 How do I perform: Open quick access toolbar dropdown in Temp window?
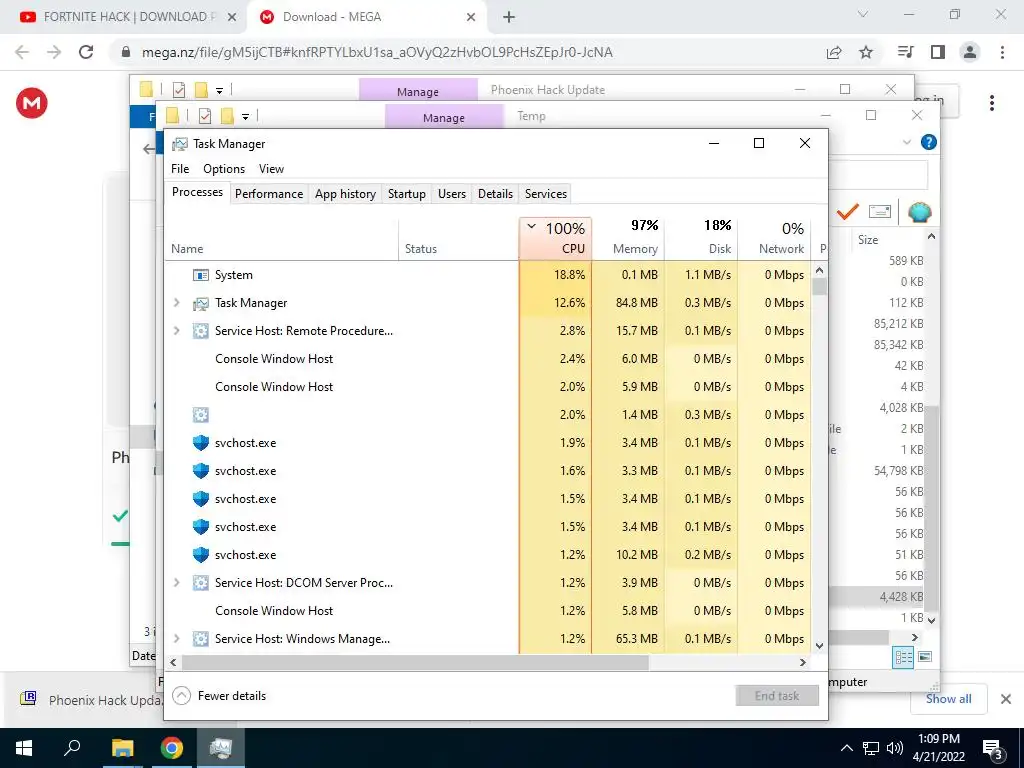point(246,116)
